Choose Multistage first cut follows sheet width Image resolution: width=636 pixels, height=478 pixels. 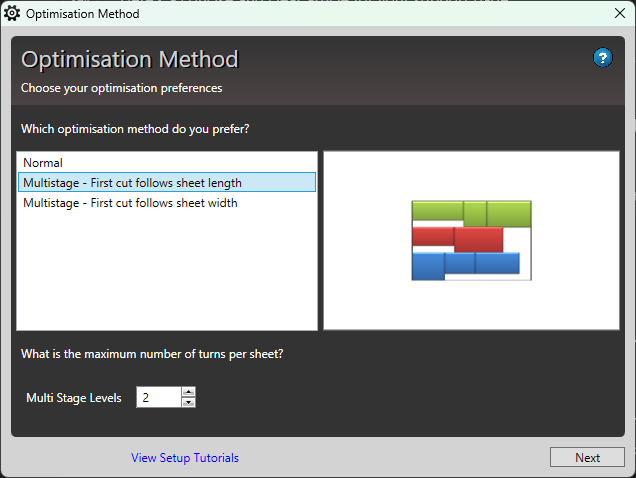(130, 203)
